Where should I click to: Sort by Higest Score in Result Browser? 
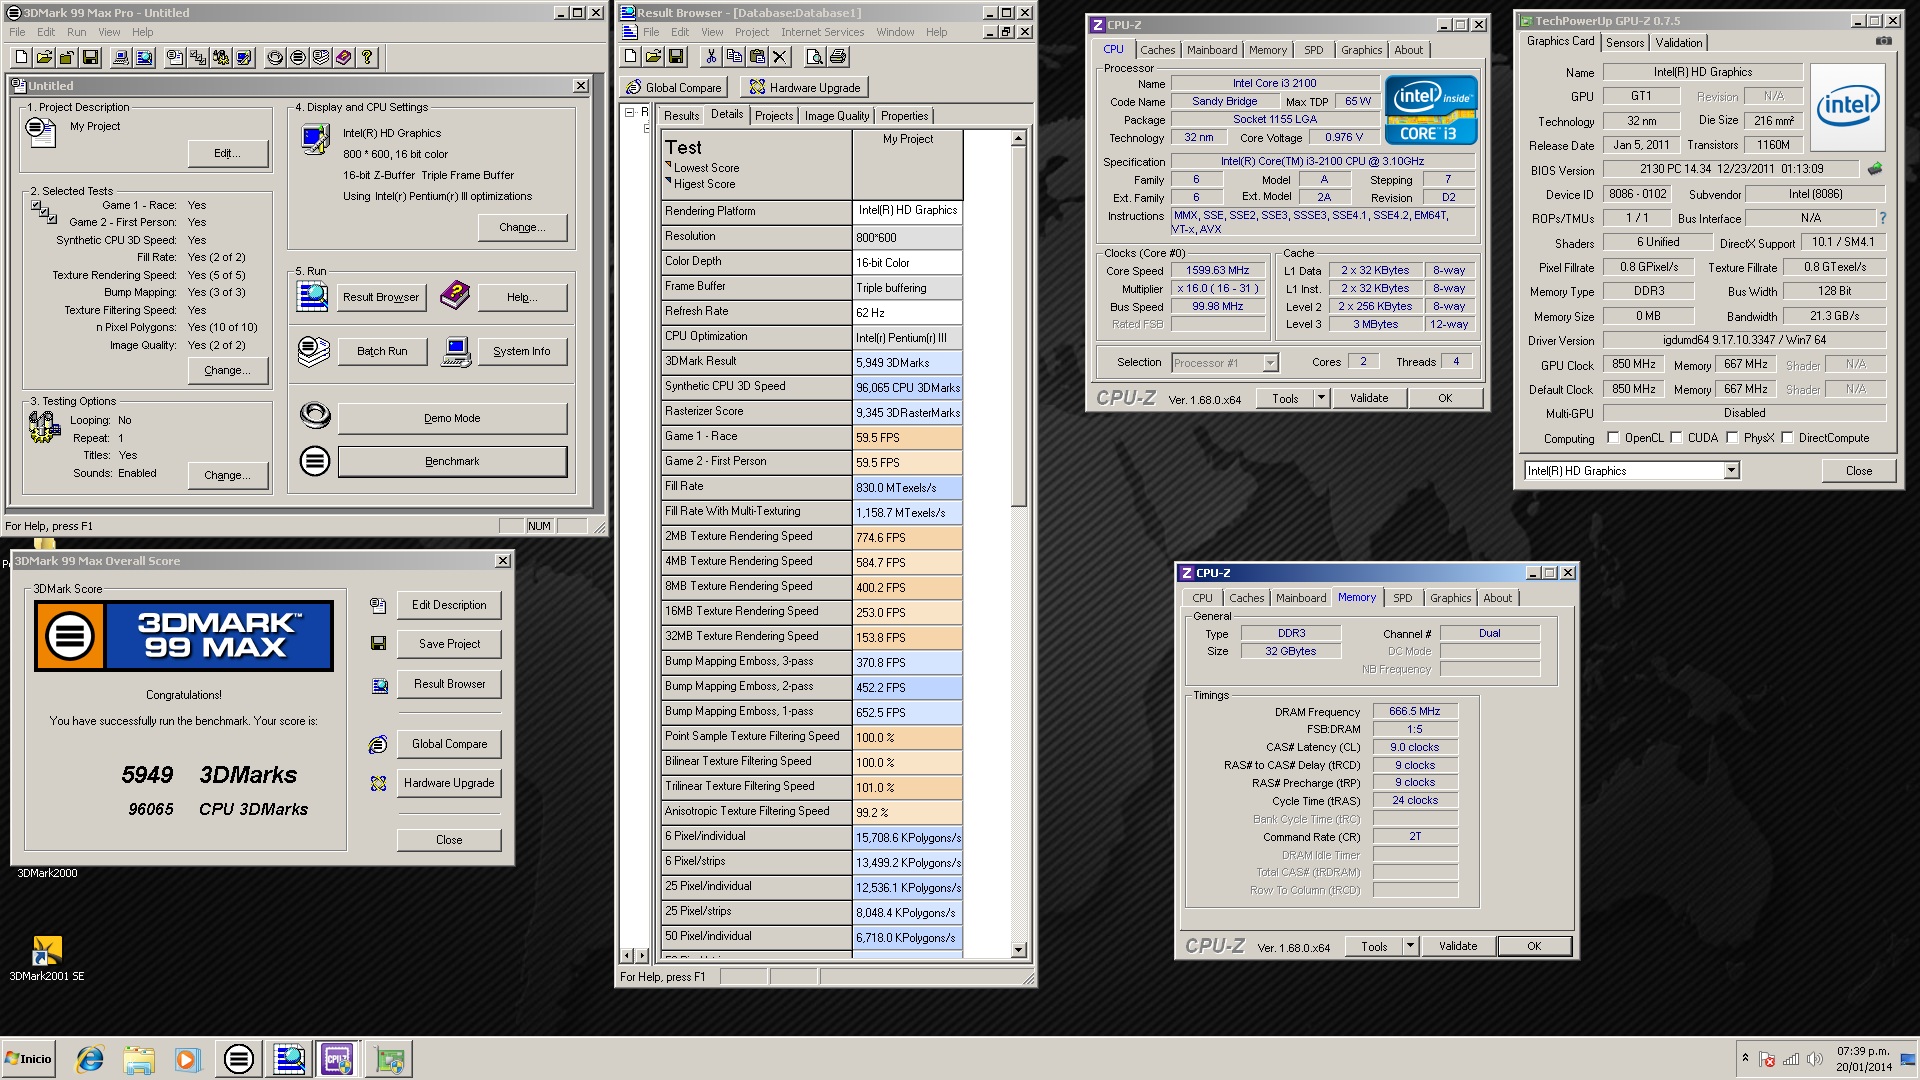(704, 184)
